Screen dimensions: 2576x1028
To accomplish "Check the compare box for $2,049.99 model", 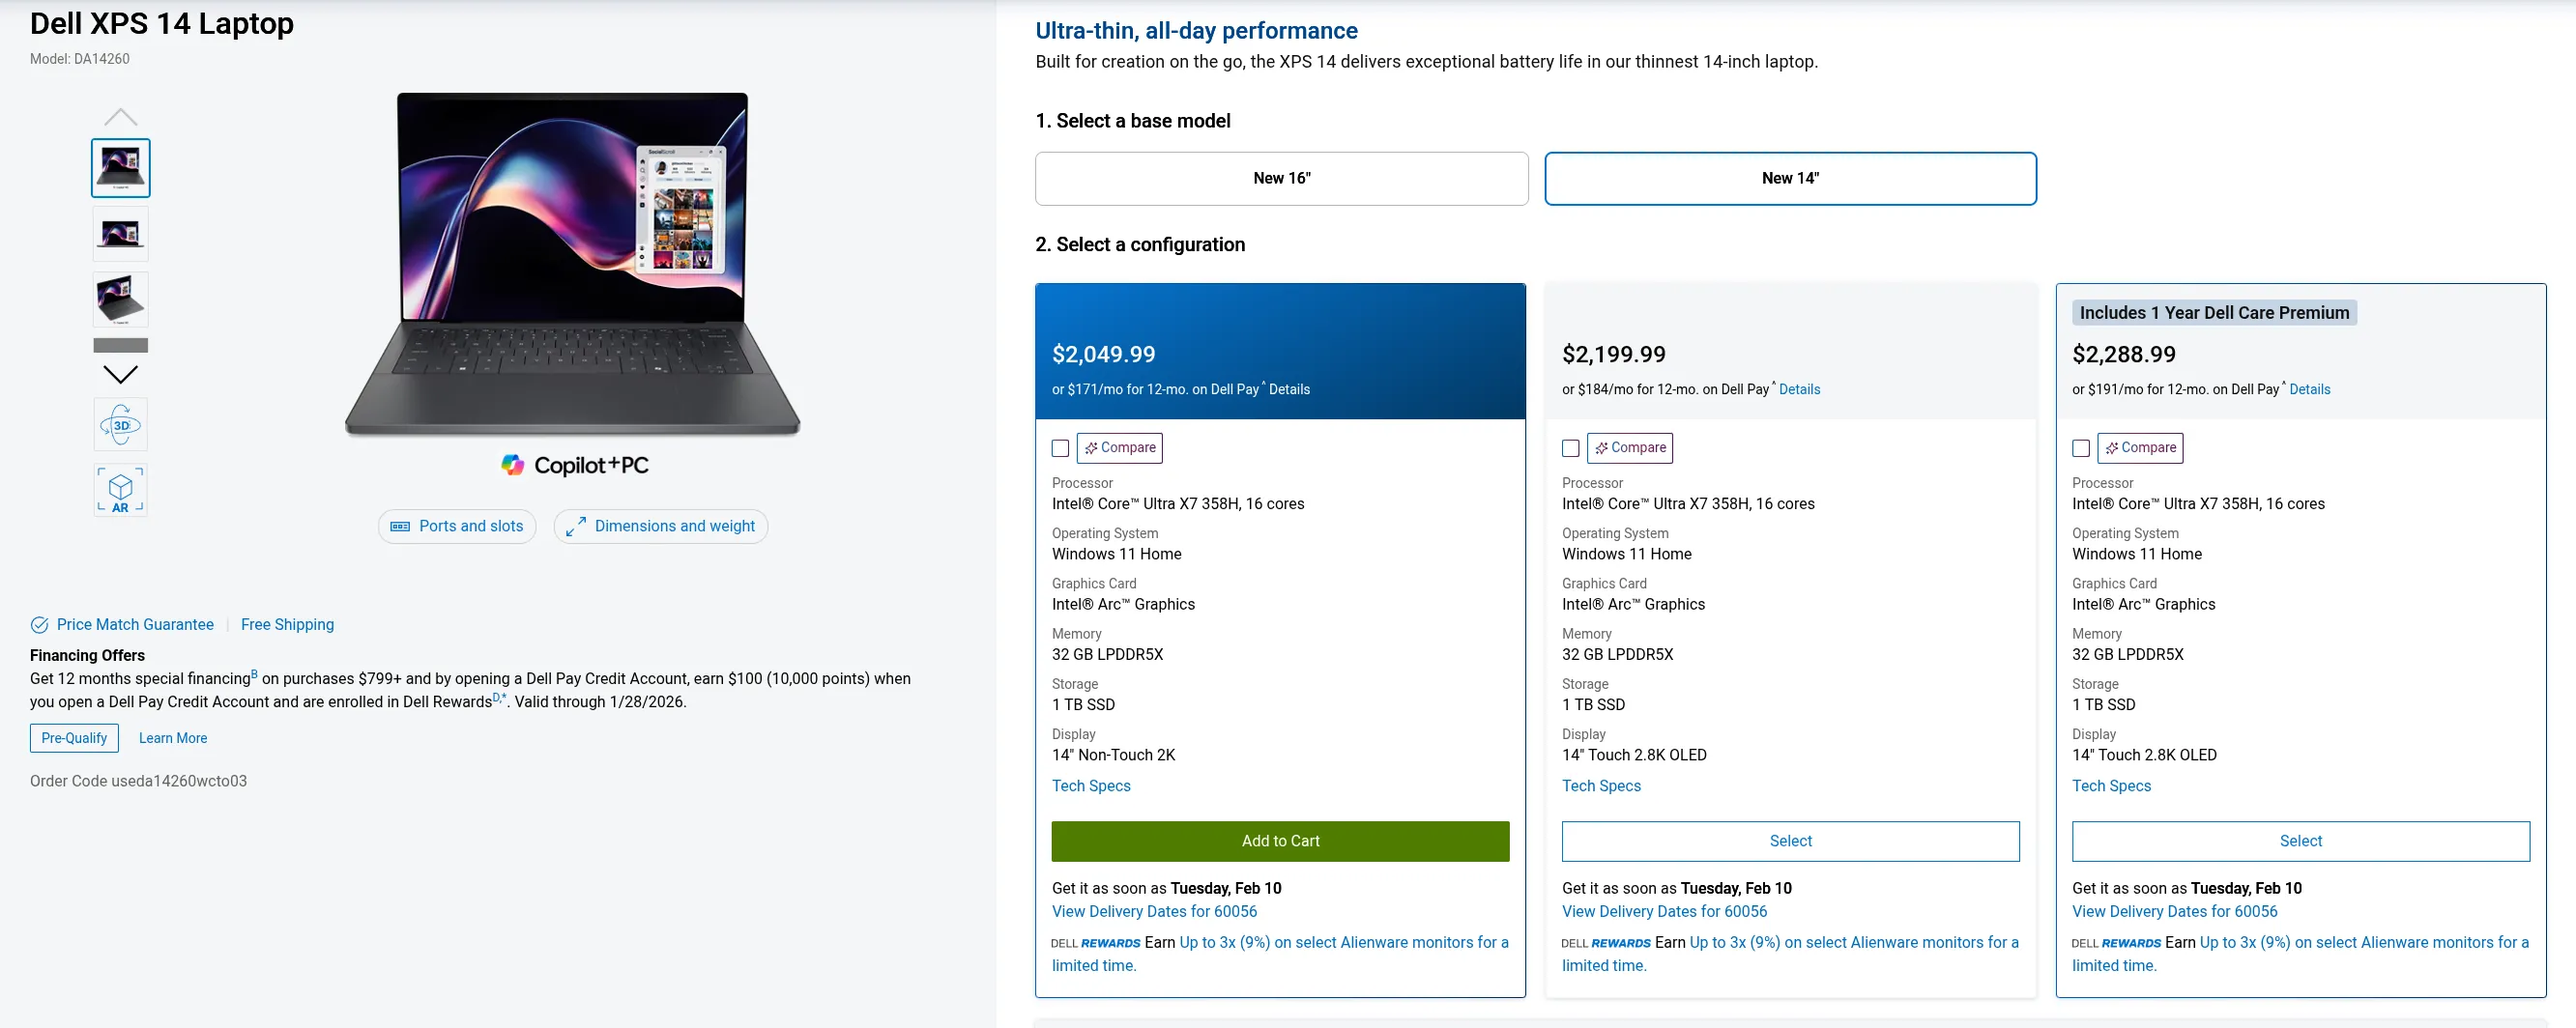I will click(1060, 449).
